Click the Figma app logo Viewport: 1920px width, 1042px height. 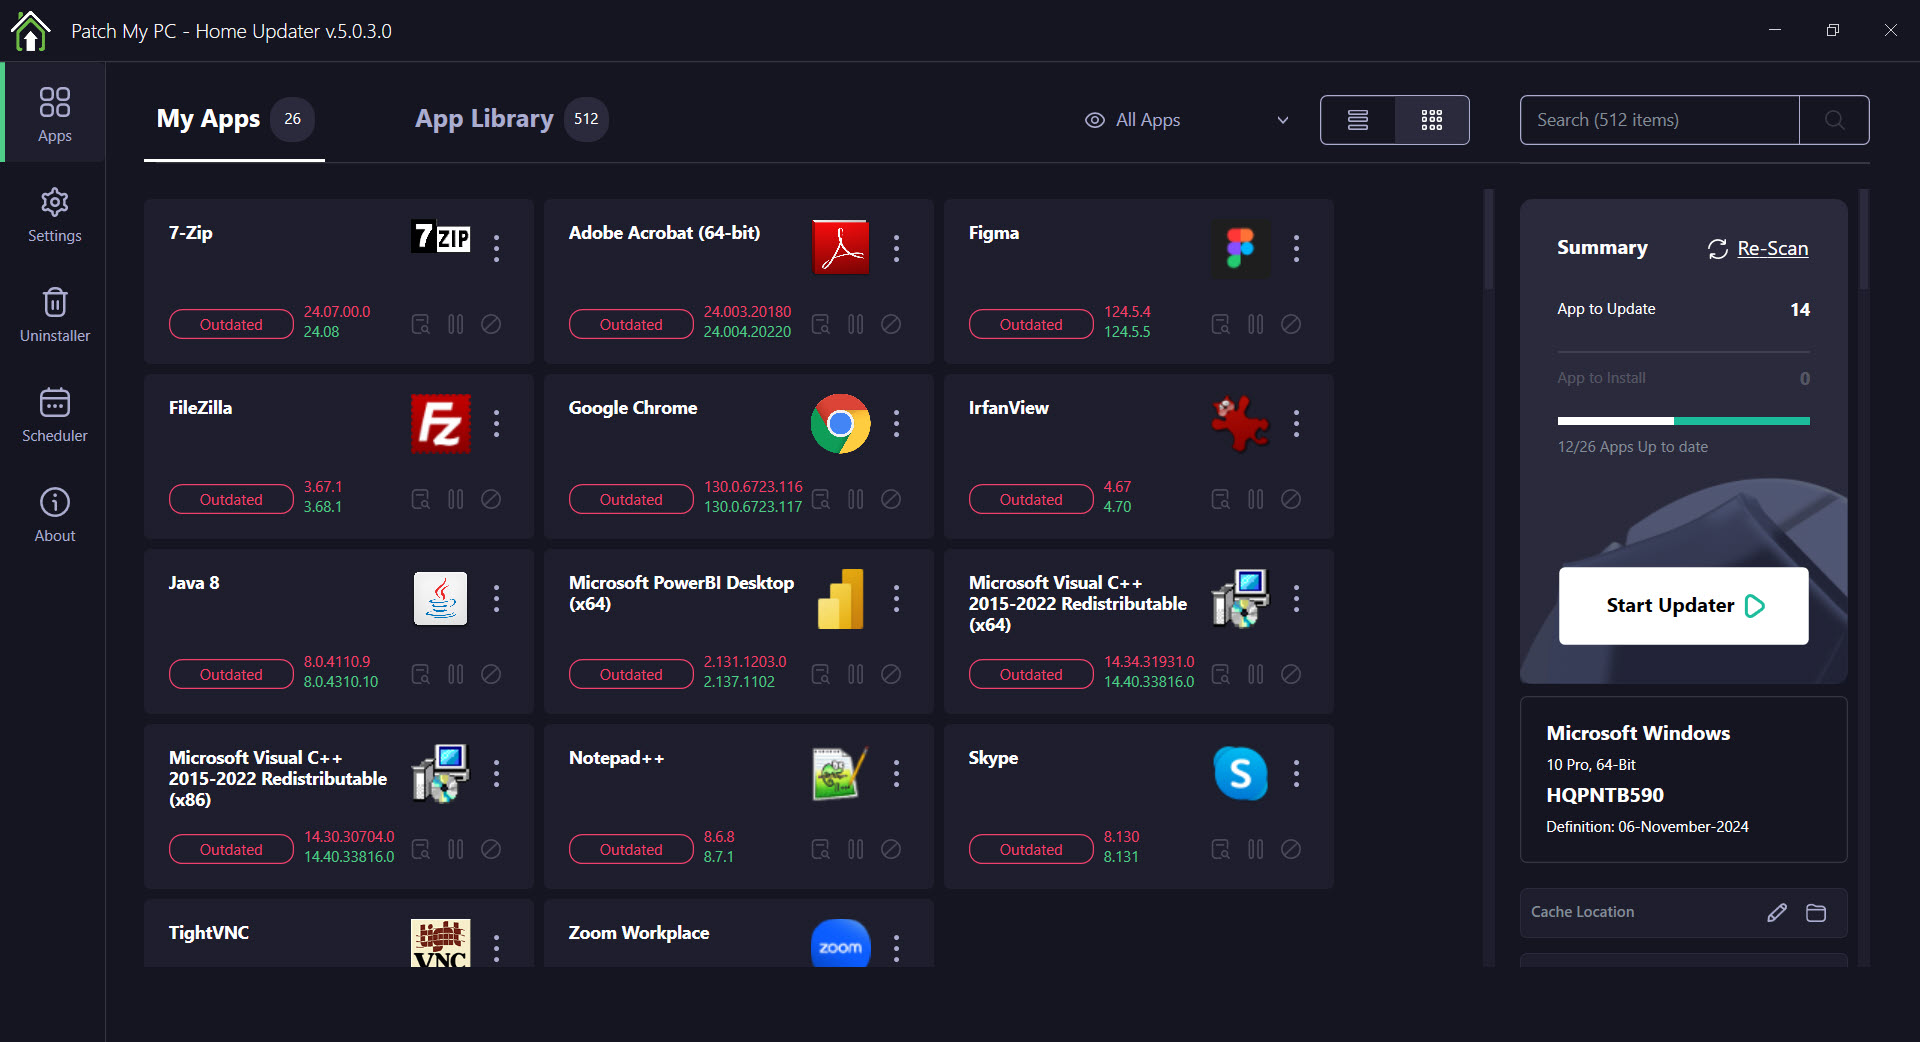[1241, 248]
